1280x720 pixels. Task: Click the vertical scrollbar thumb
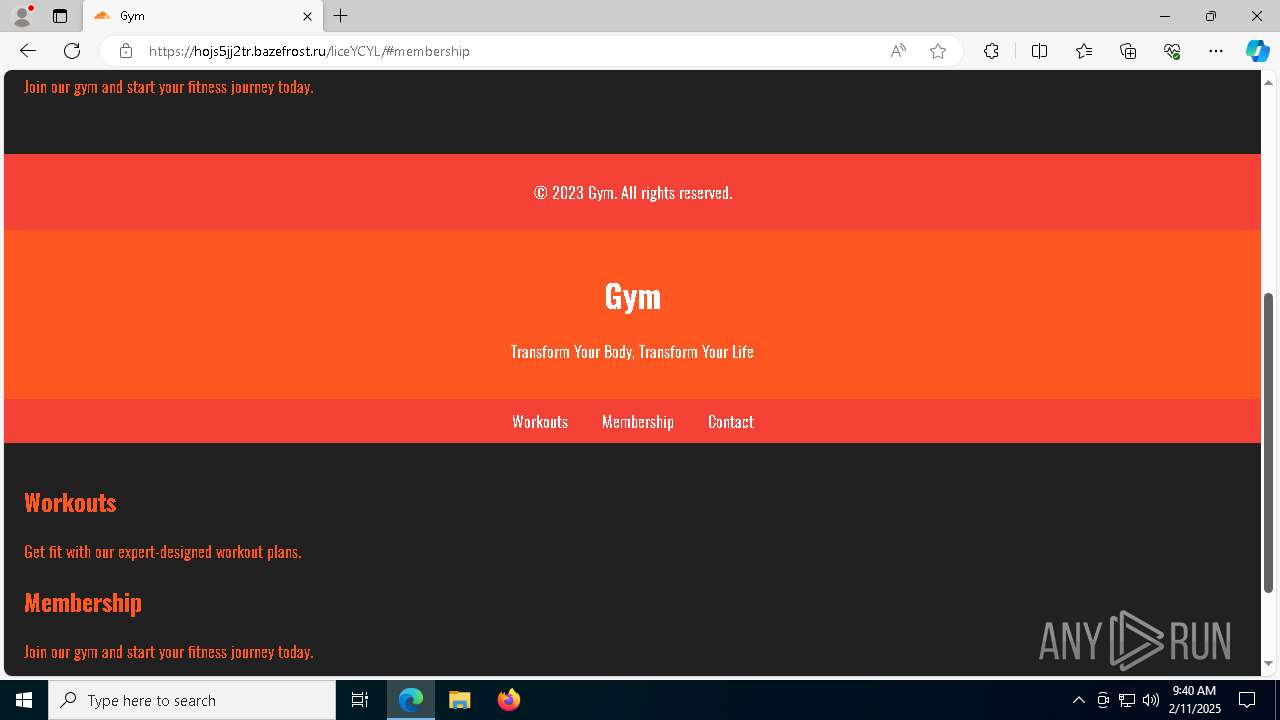tap(1269, 442)
